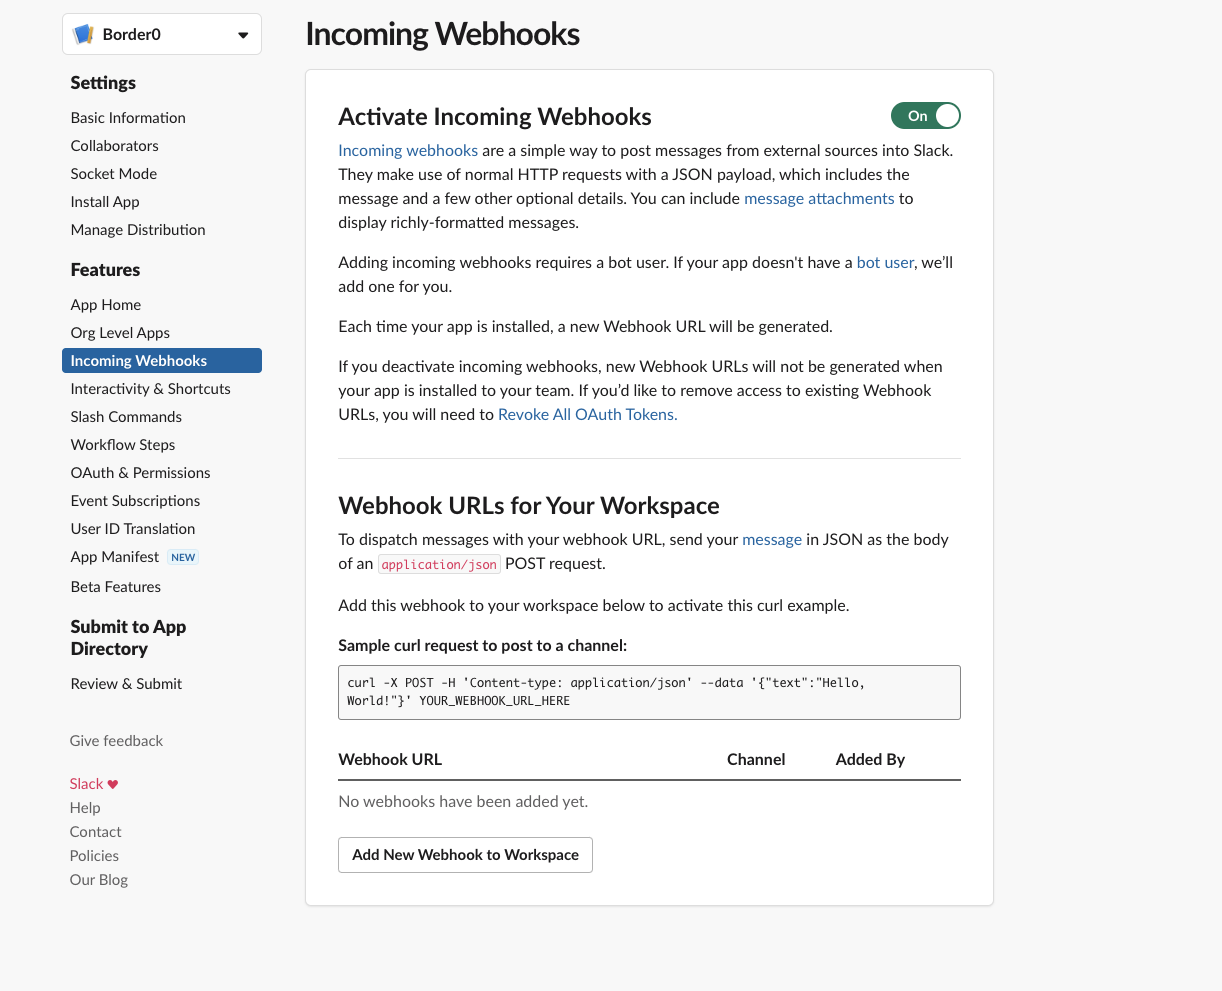Click the Incoming Webhooks page title
The height and width of the screenshot is (991, 1222).
(x=442, y=34)
